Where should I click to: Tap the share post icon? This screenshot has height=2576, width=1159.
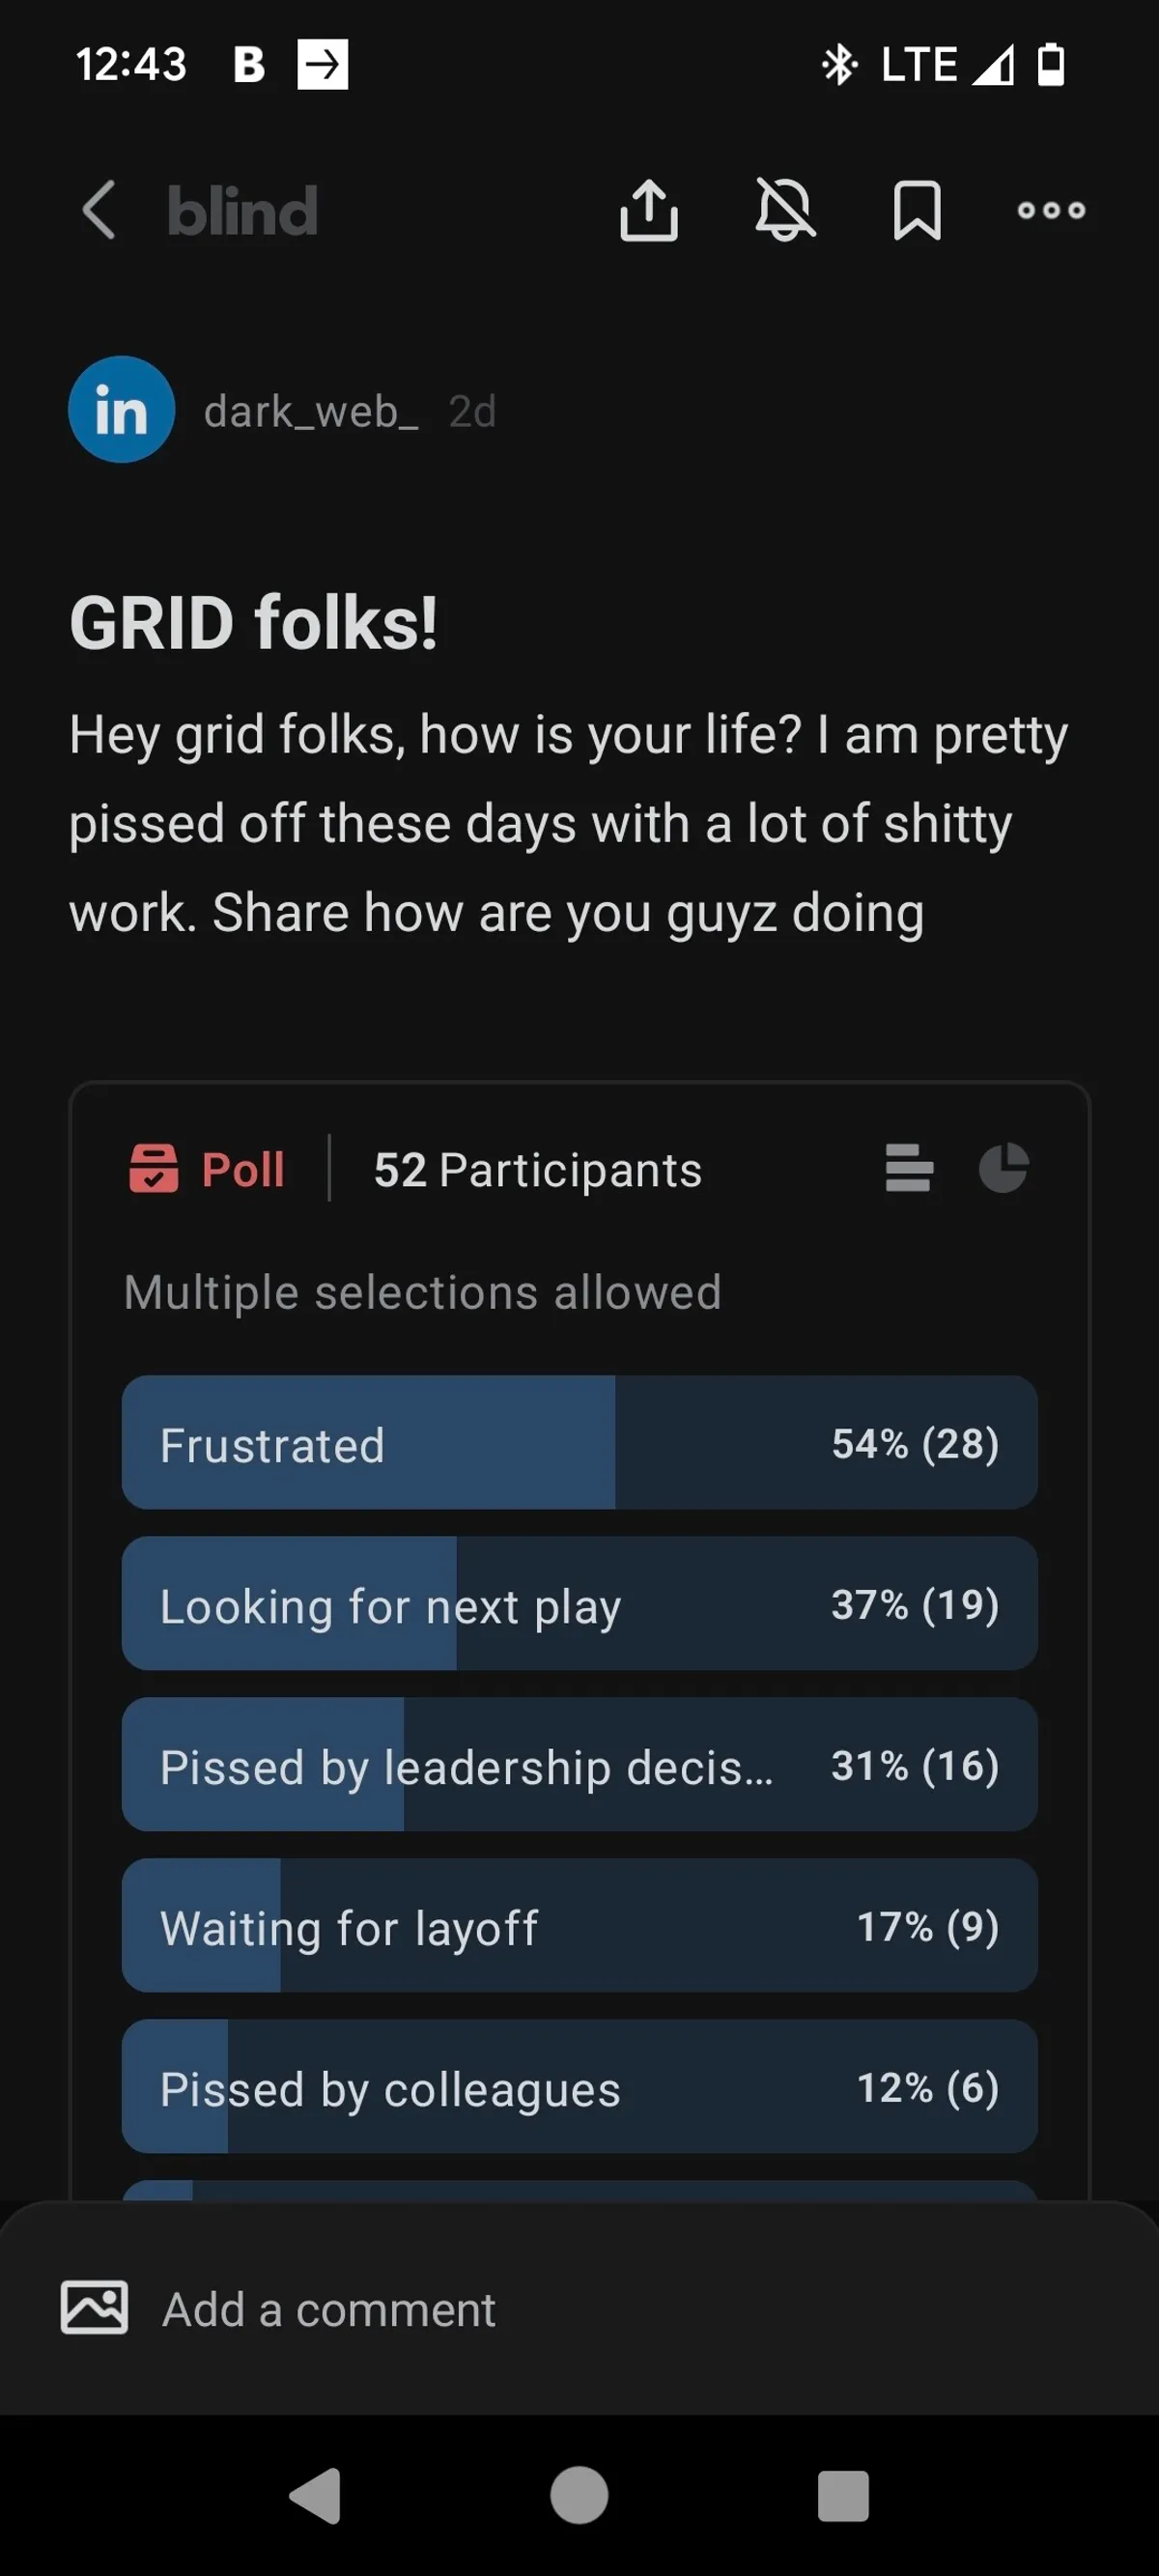(x=649, y=210)
